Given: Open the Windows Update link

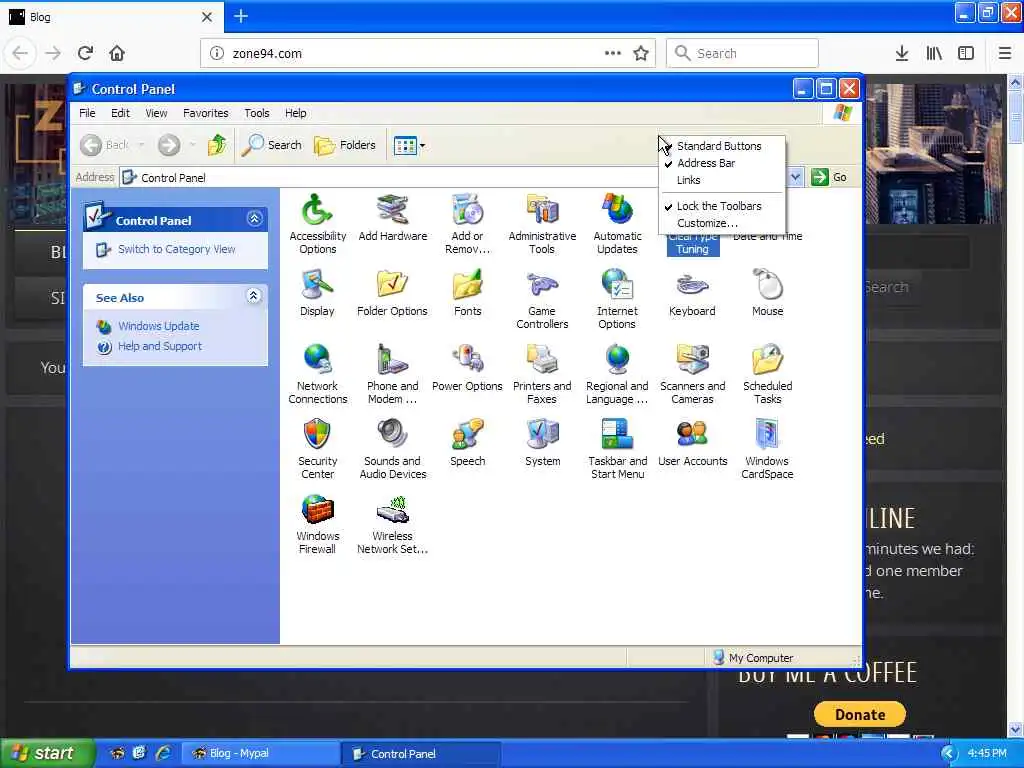Looking at the screenshot, I should [x=159, y=326].
